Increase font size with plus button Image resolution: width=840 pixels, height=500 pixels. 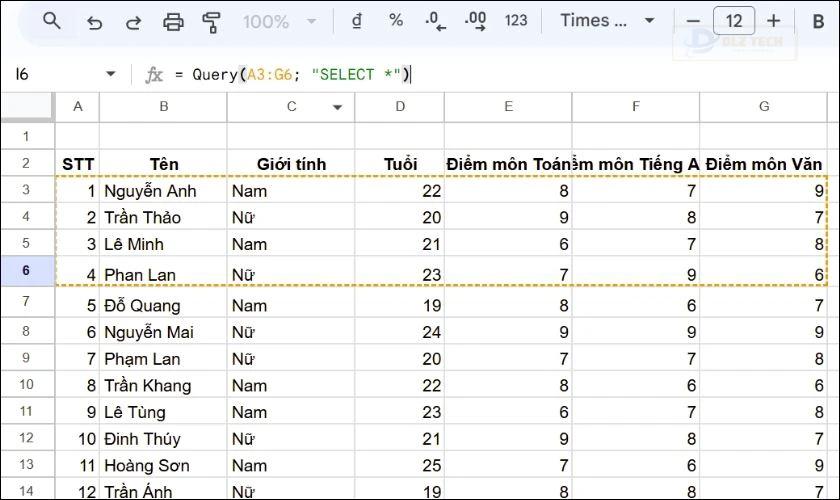click(774, 21)
